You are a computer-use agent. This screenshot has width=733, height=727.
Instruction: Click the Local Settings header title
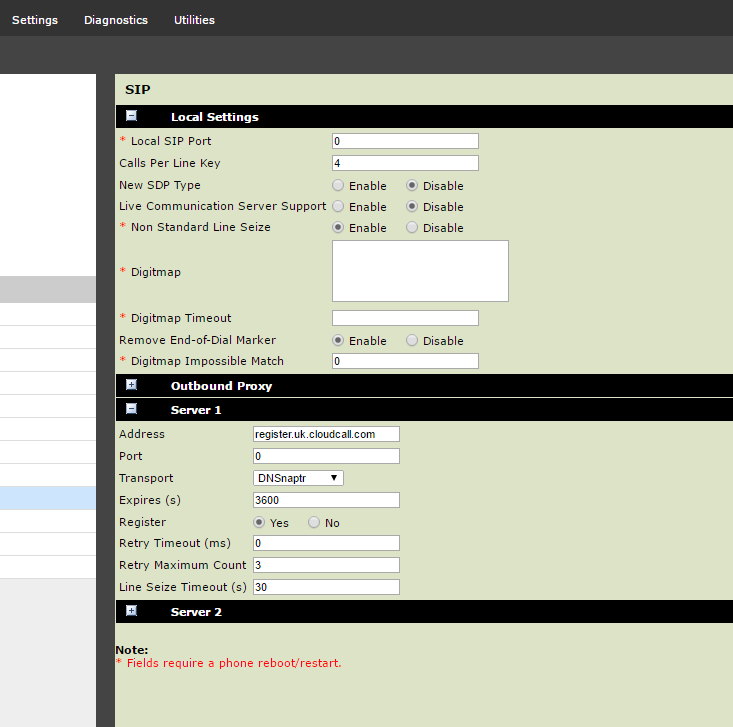point(215,117)
